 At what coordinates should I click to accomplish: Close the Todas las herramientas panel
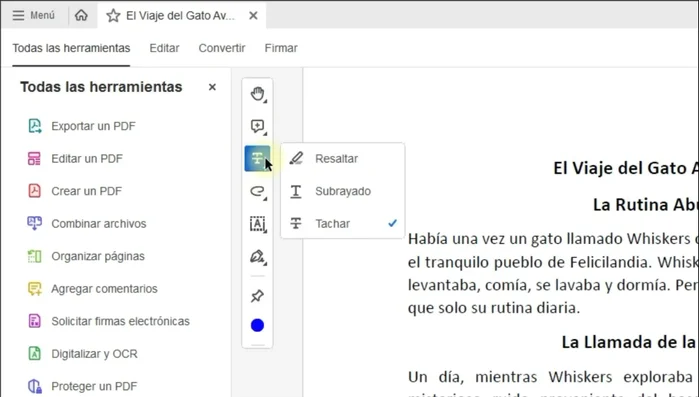pos(212,87)
